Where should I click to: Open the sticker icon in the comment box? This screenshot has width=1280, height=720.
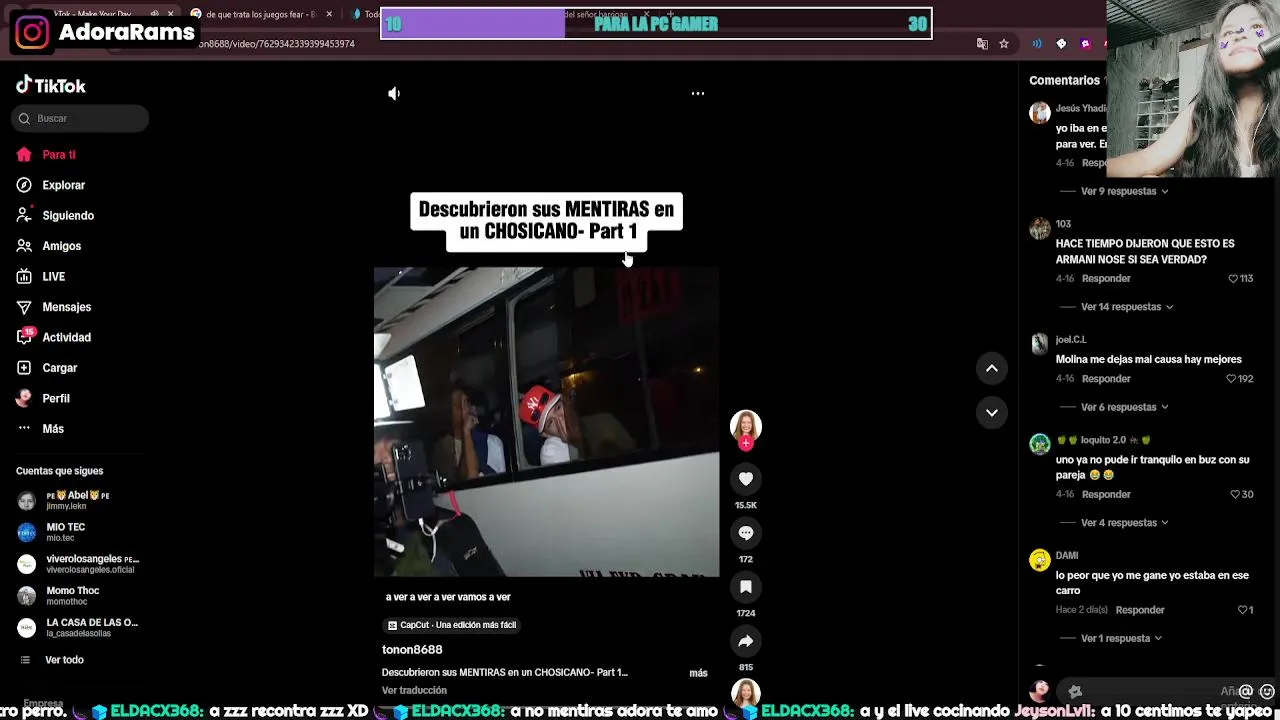(x=1075, y=691)
